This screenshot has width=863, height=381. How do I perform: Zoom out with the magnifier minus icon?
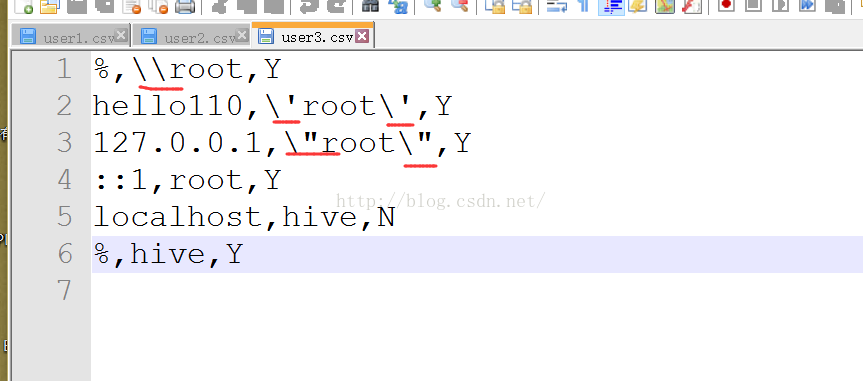tap(460, 6)
